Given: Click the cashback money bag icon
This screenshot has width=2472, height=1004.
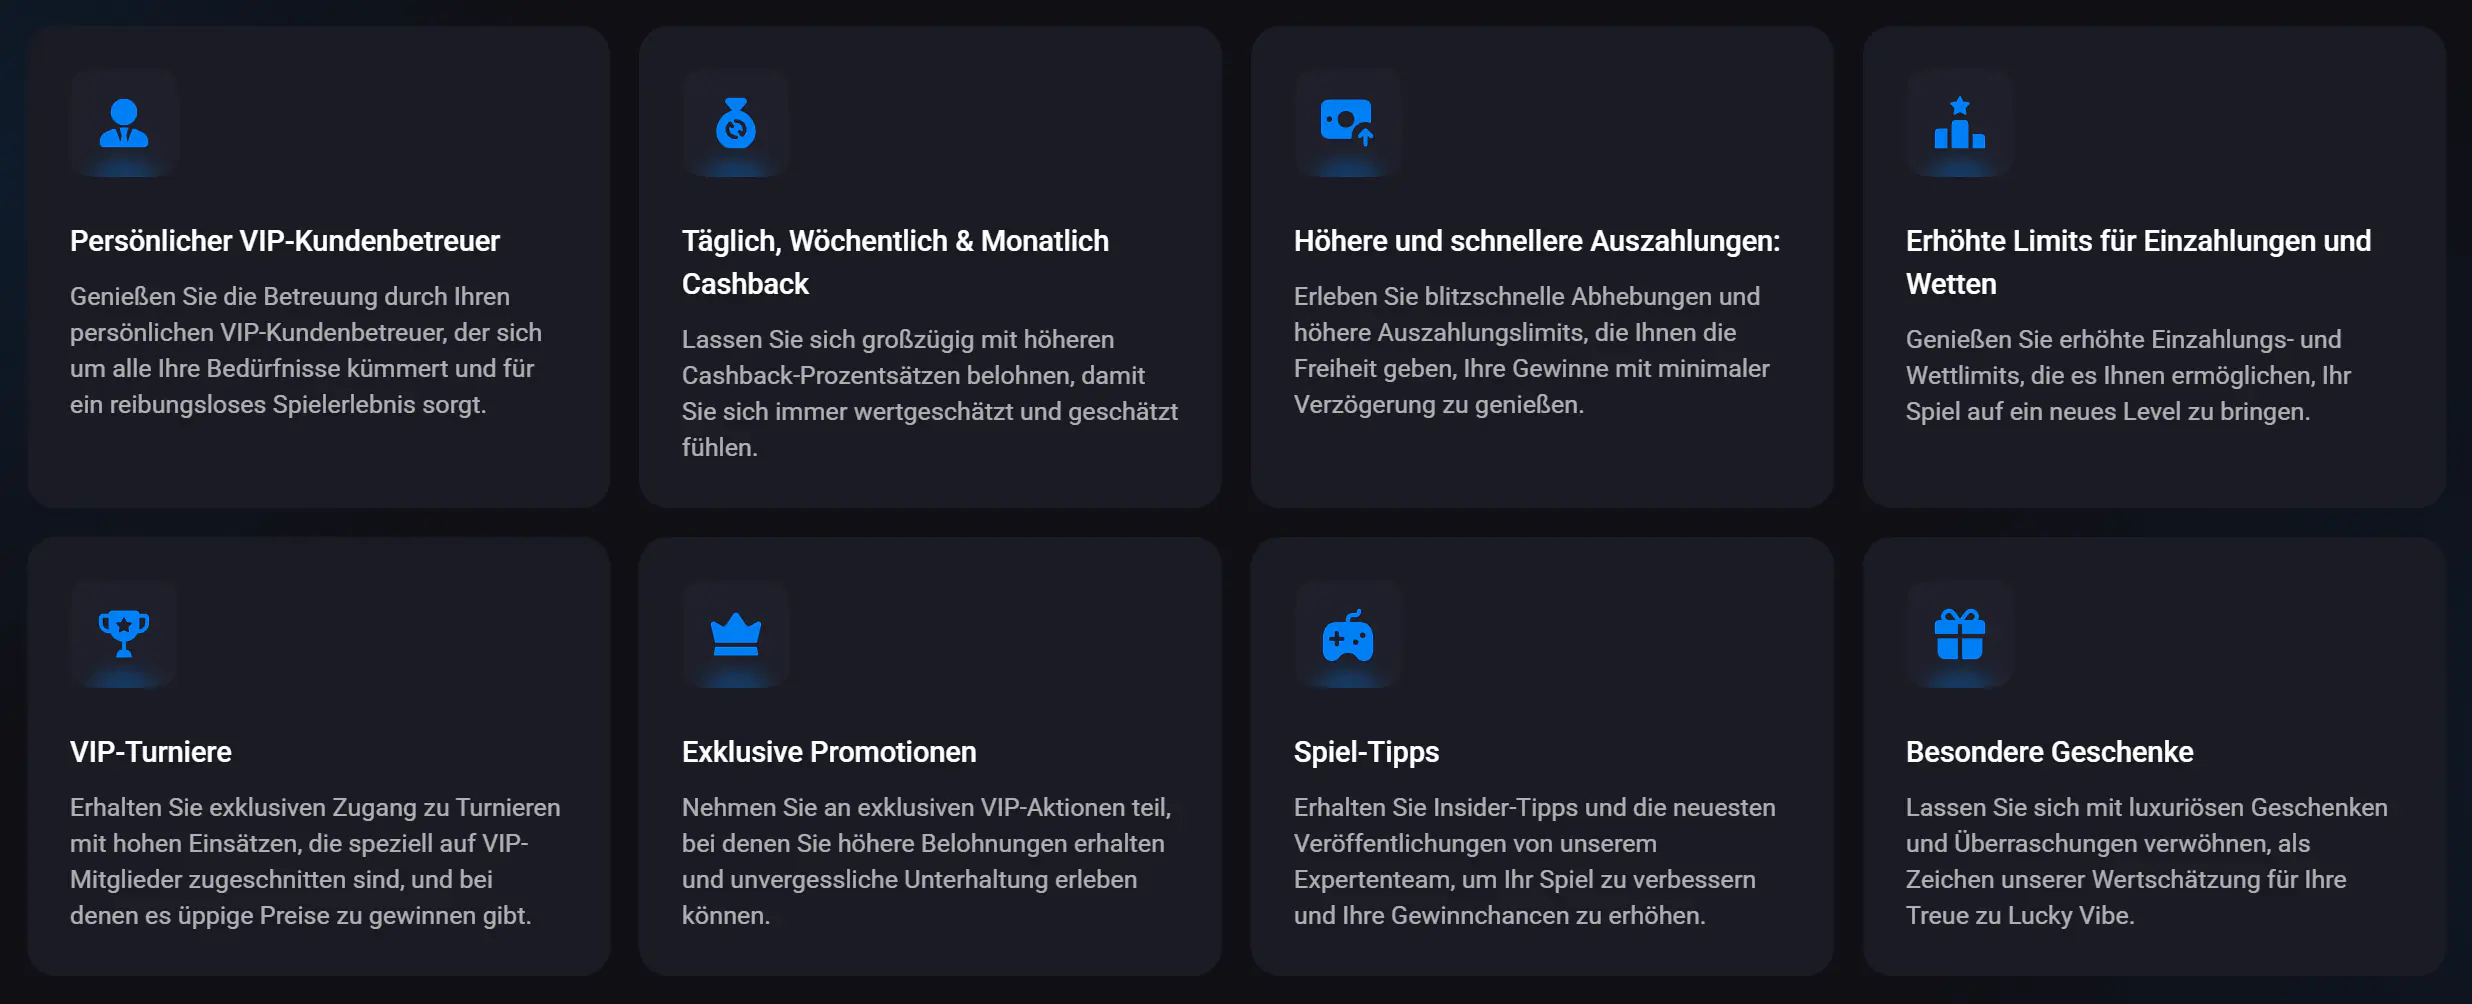Looking at the screenshot, I should pyautogui.click(x=736, y=124).
